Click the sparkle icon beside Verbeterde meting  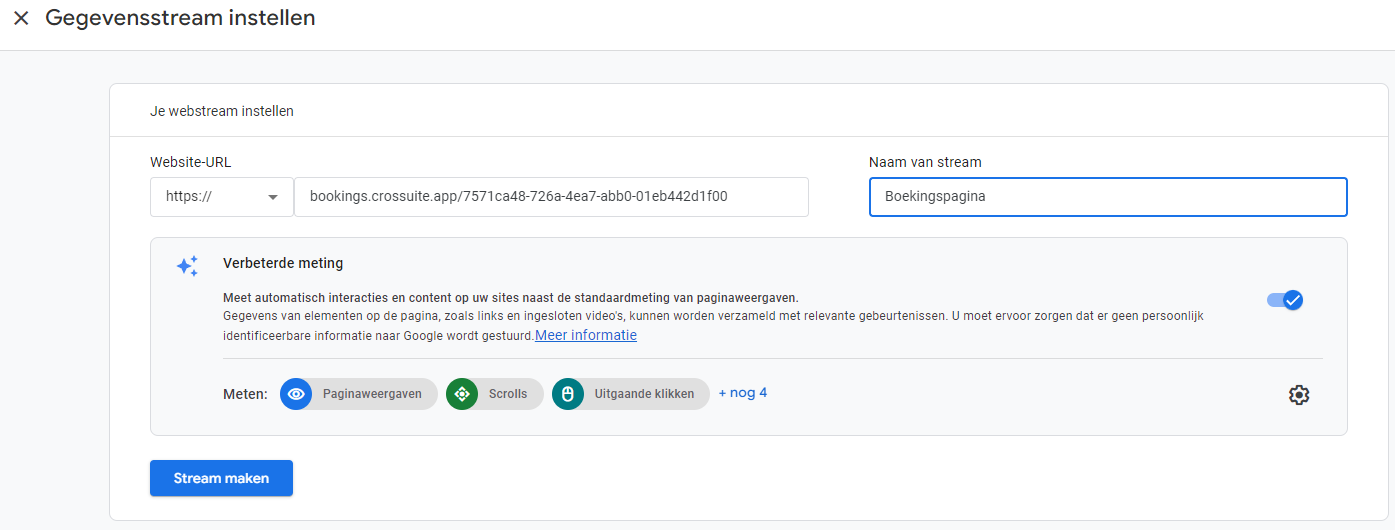(x=187, y=266)
